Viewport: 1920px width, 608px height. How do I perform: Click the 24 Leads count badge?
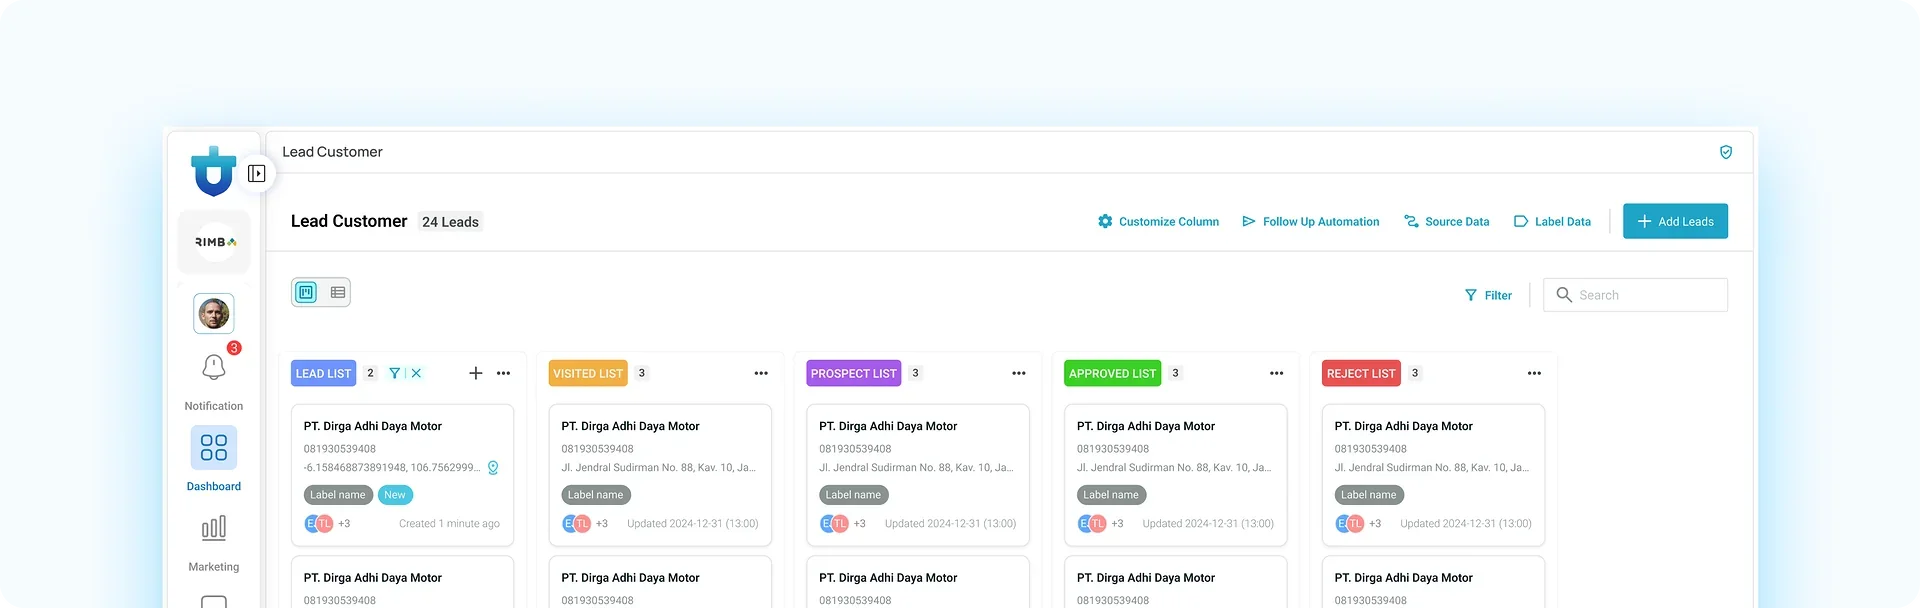tap(450, 222)
